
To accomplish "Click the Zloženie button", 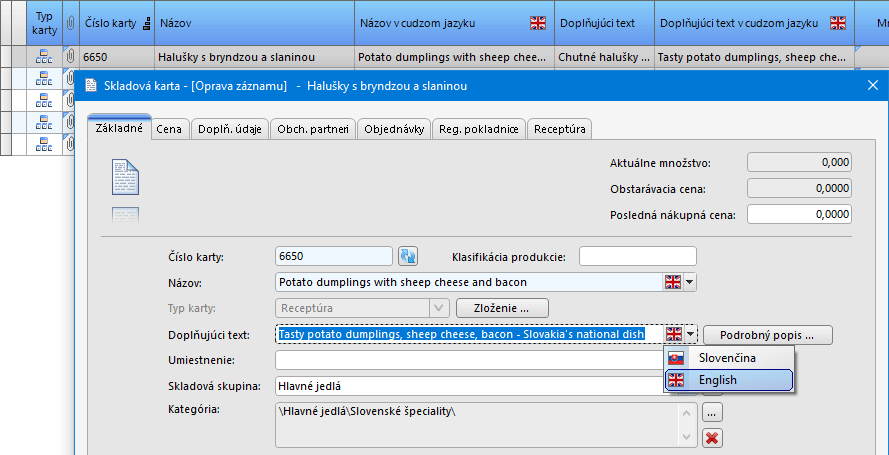I will coord(502,308).
